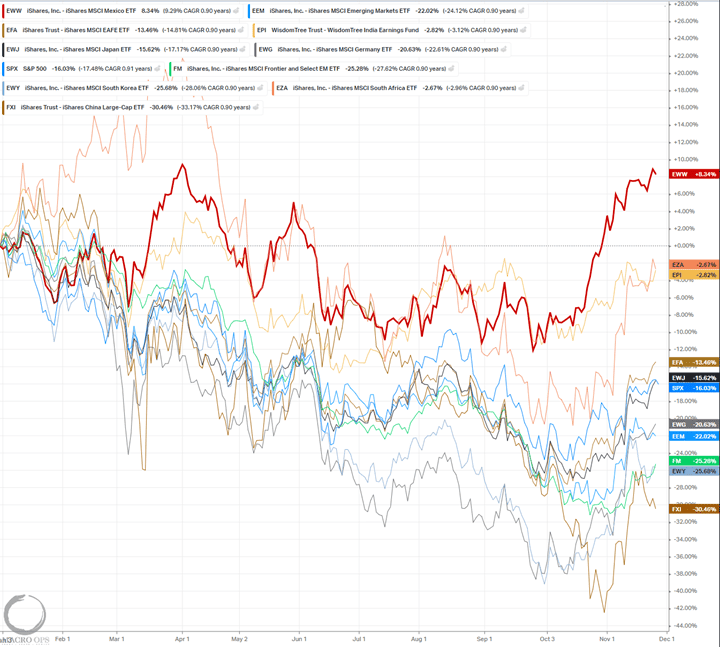Click the EFA -13.46% price axis label
720x647 pixels.
pyautogui.click(x=694, y=362)
